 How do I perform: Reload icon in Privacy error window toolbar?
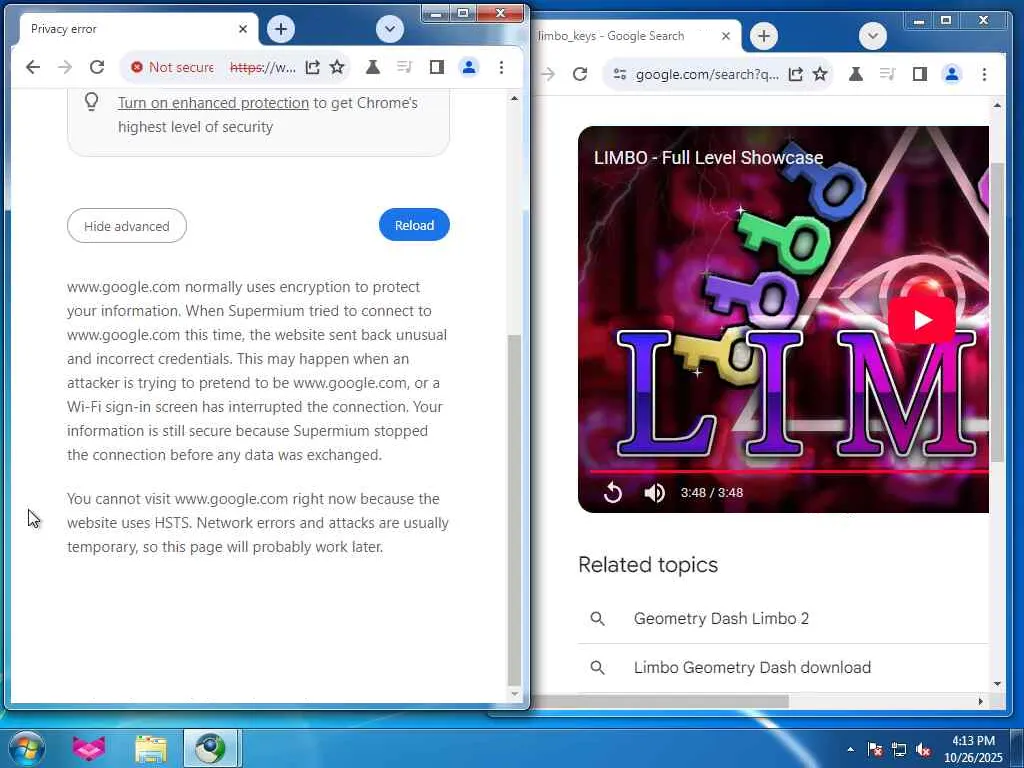coord(97,67)
